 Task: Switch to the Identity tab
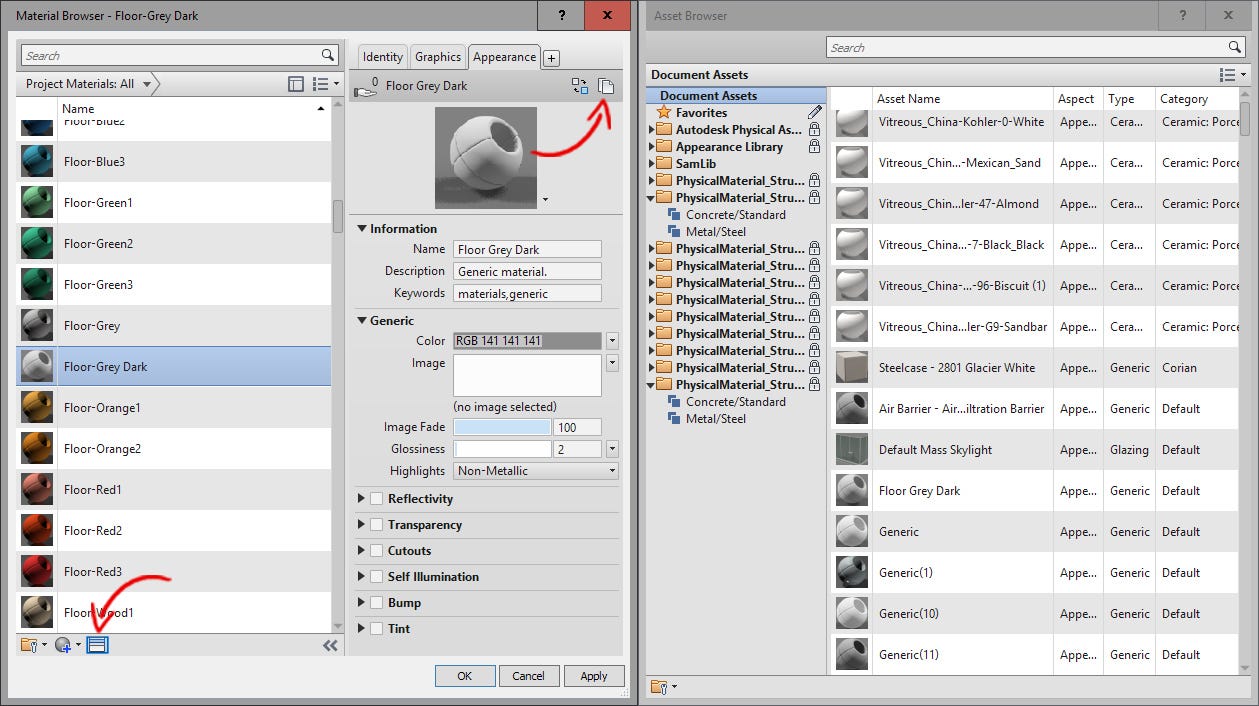tap(382, 57)
